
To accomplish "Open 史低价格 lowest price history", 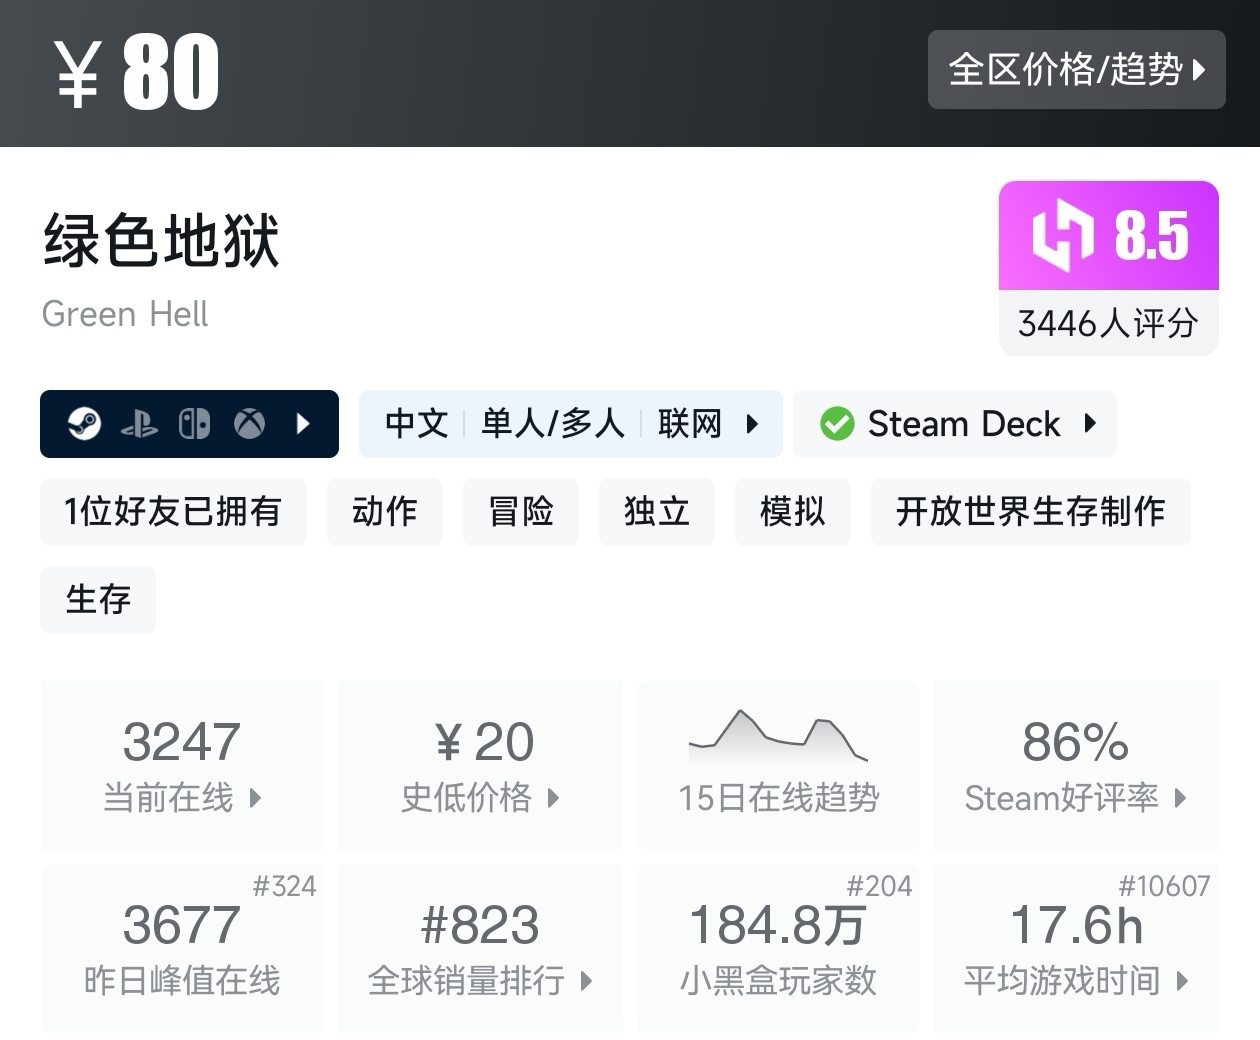I will [480, 765].
